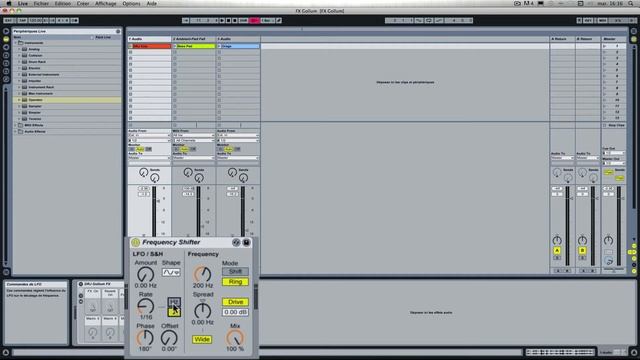640x360 pixels.
Task: Open the Créer menu
Action: 83,3
